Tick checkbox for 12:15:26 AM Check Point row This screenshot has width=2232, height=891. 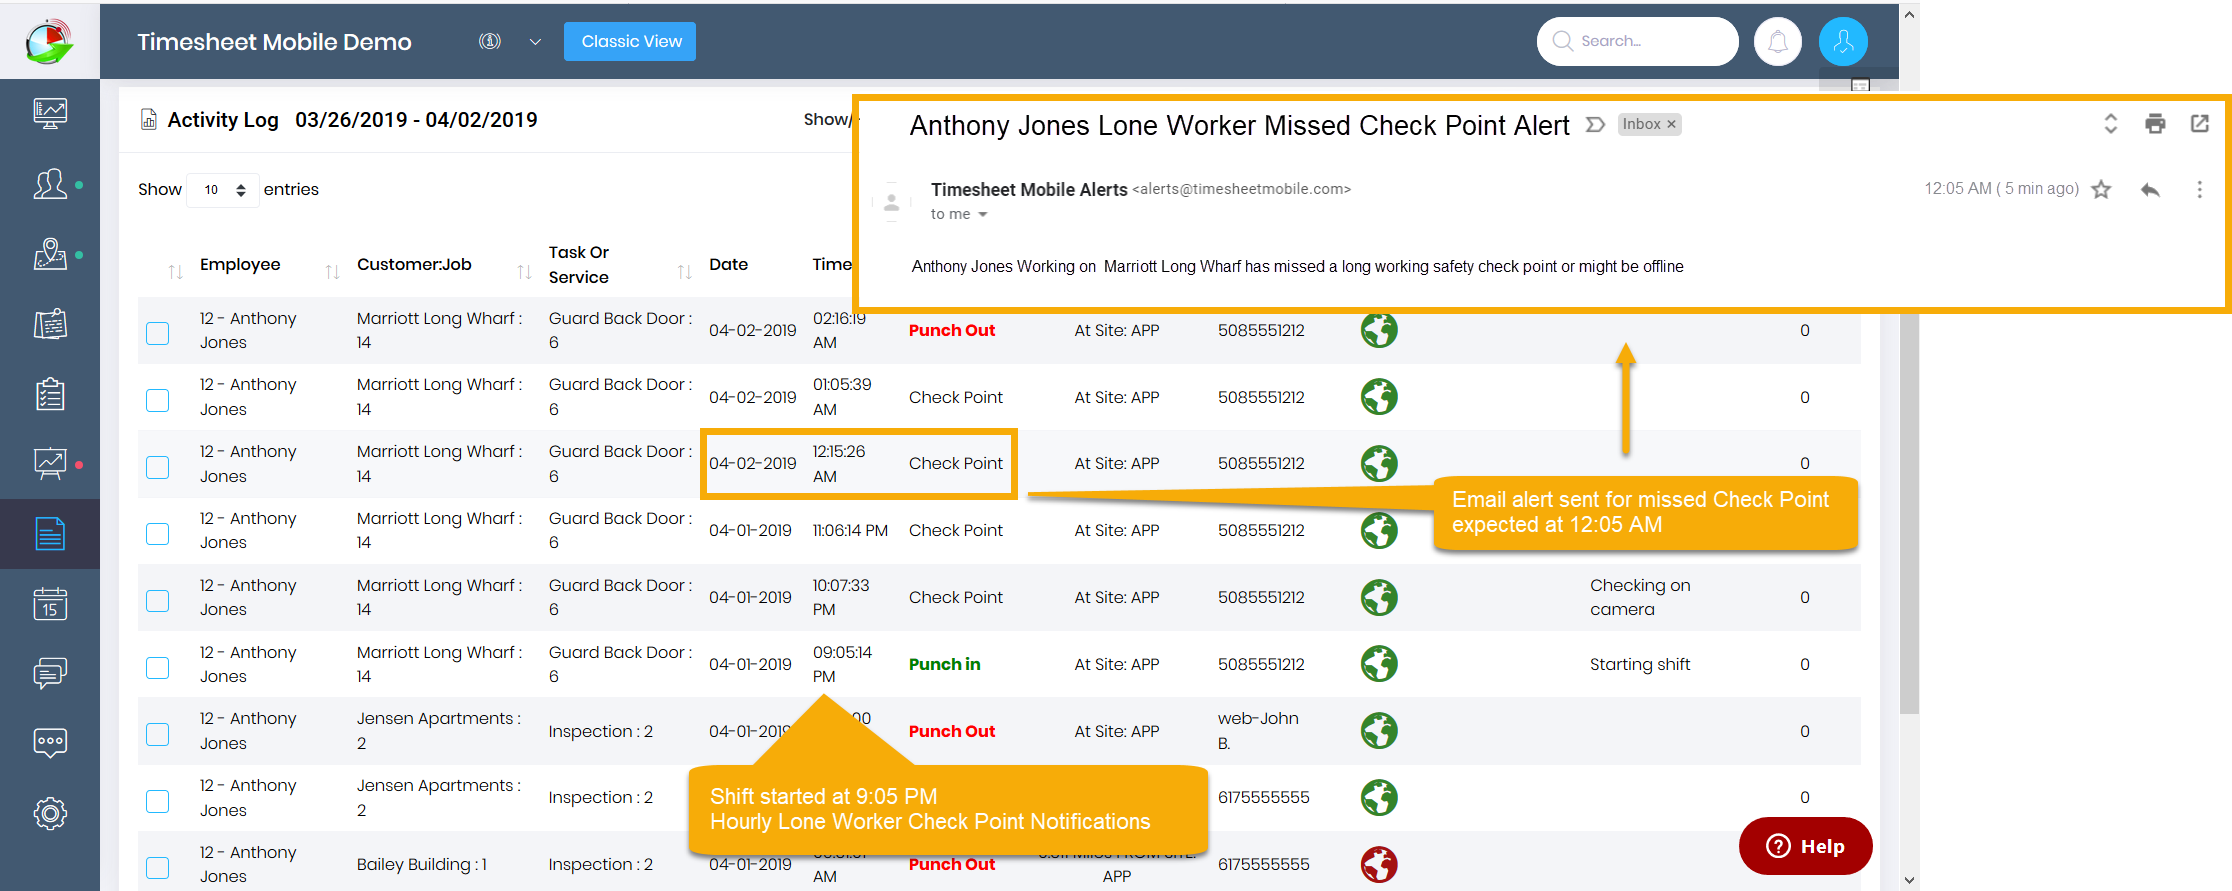coord(158,467)
